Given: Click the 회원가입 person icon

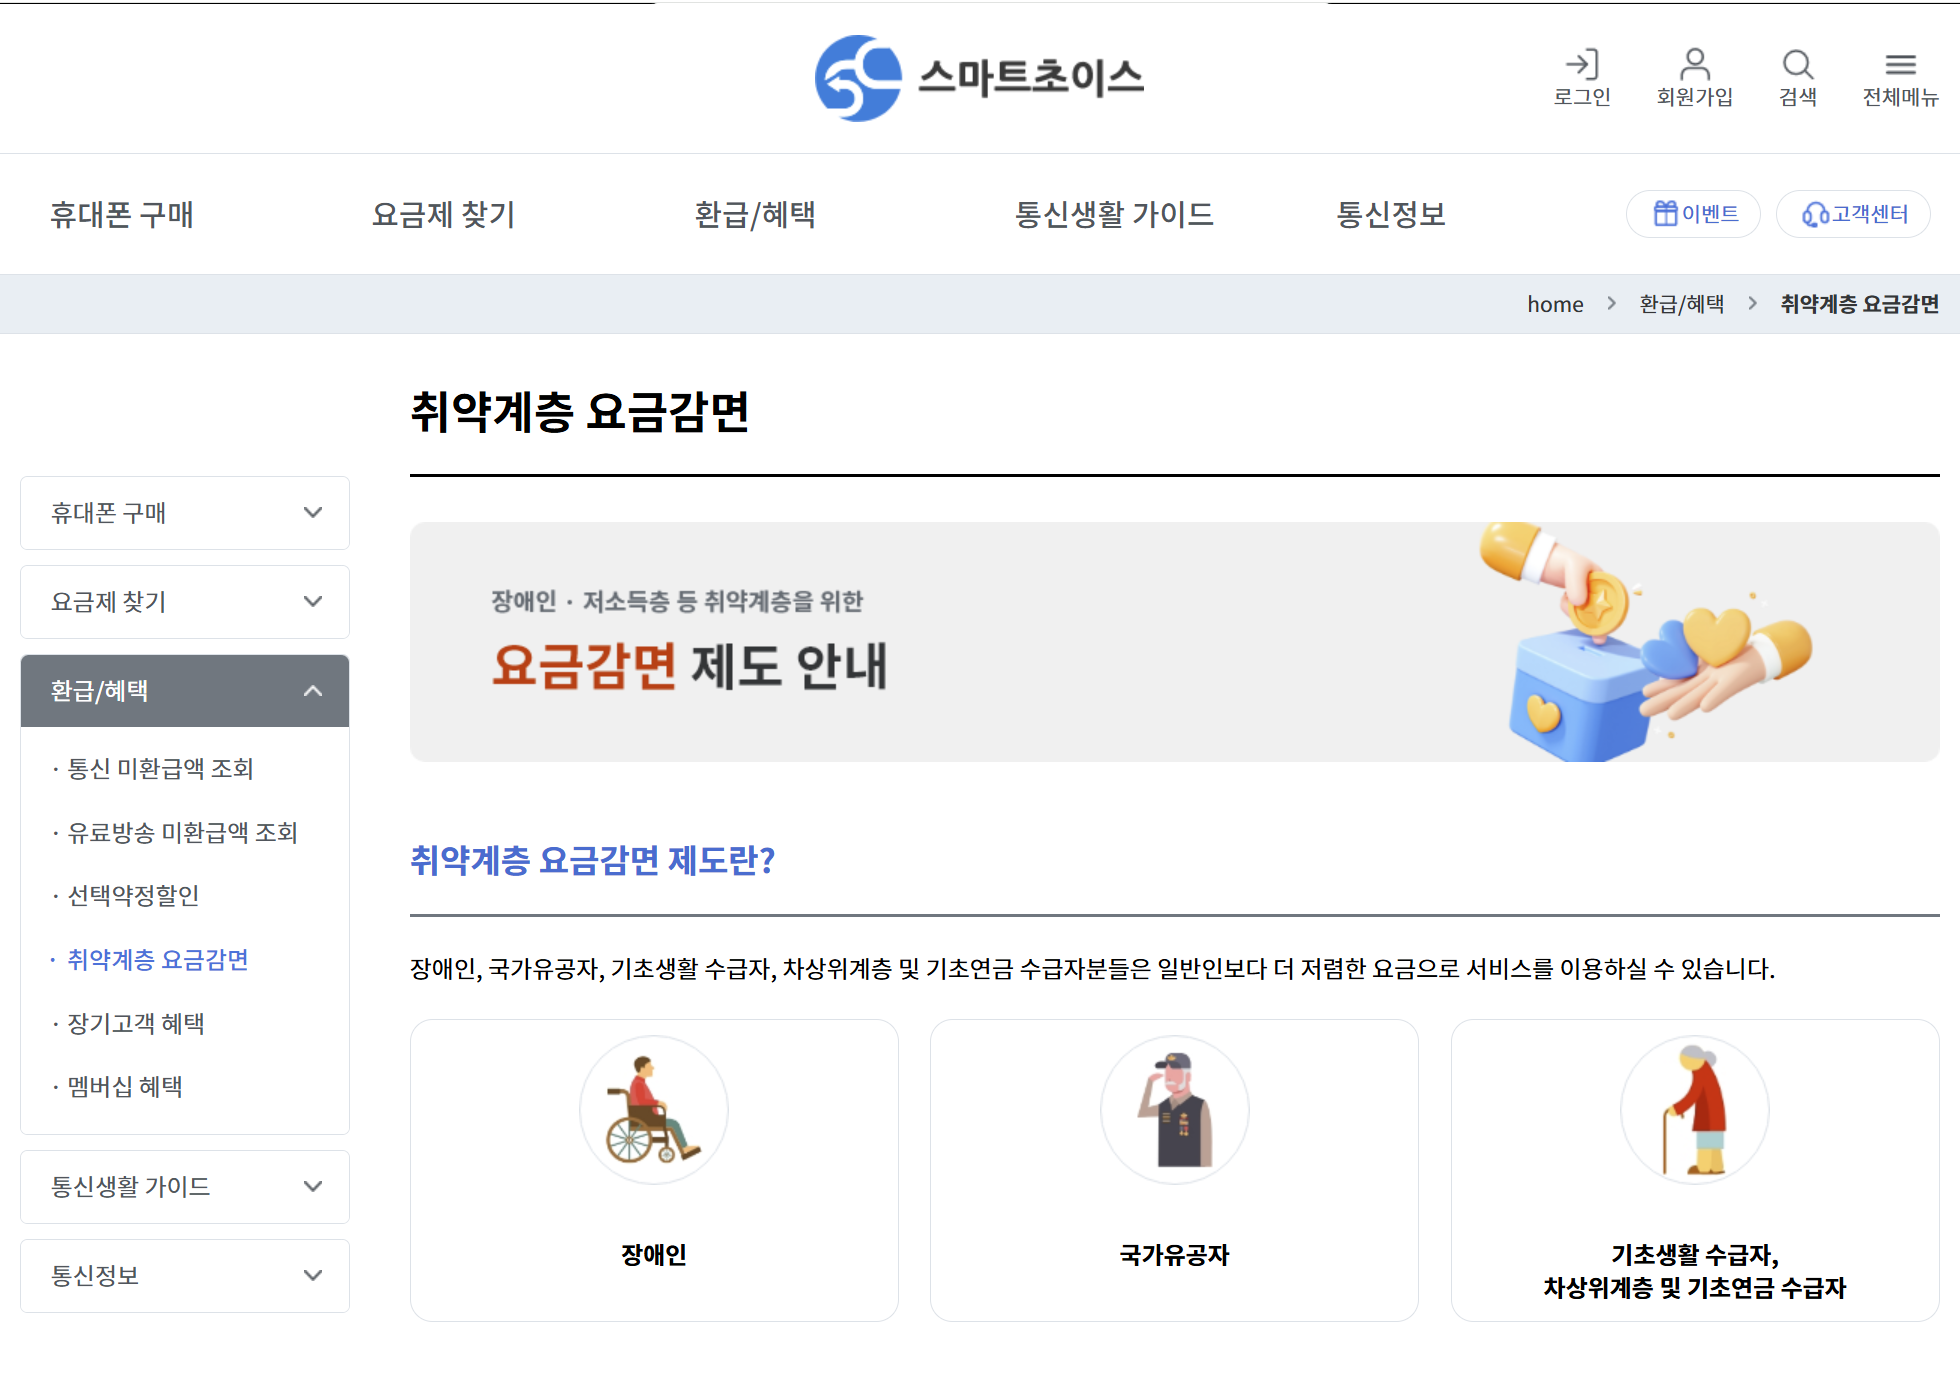Looking at the screenshot, I should click(x=1694, y=65).
